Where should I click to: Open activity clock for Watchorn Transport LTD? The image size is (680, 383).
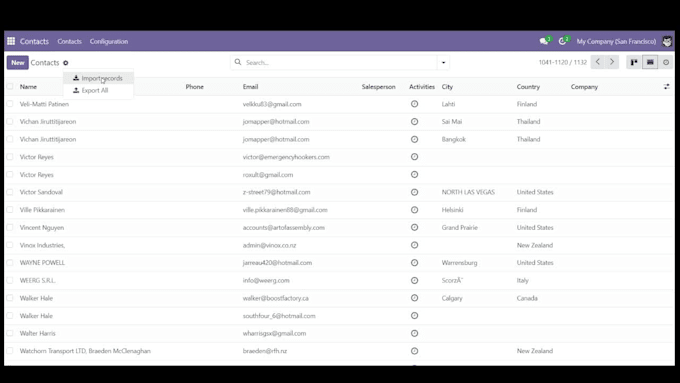[415, 351]
